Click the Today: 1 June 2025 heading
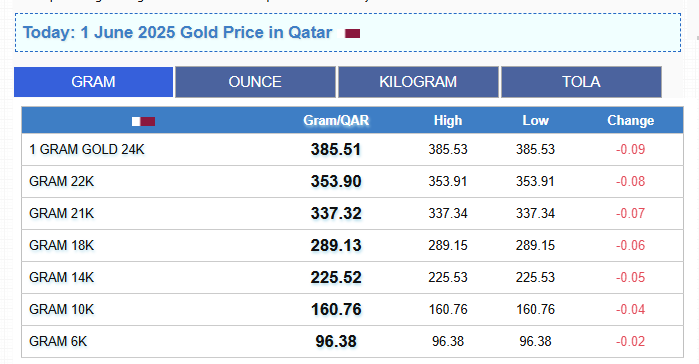Screen dimensions: 699x364 coord(178,33)
